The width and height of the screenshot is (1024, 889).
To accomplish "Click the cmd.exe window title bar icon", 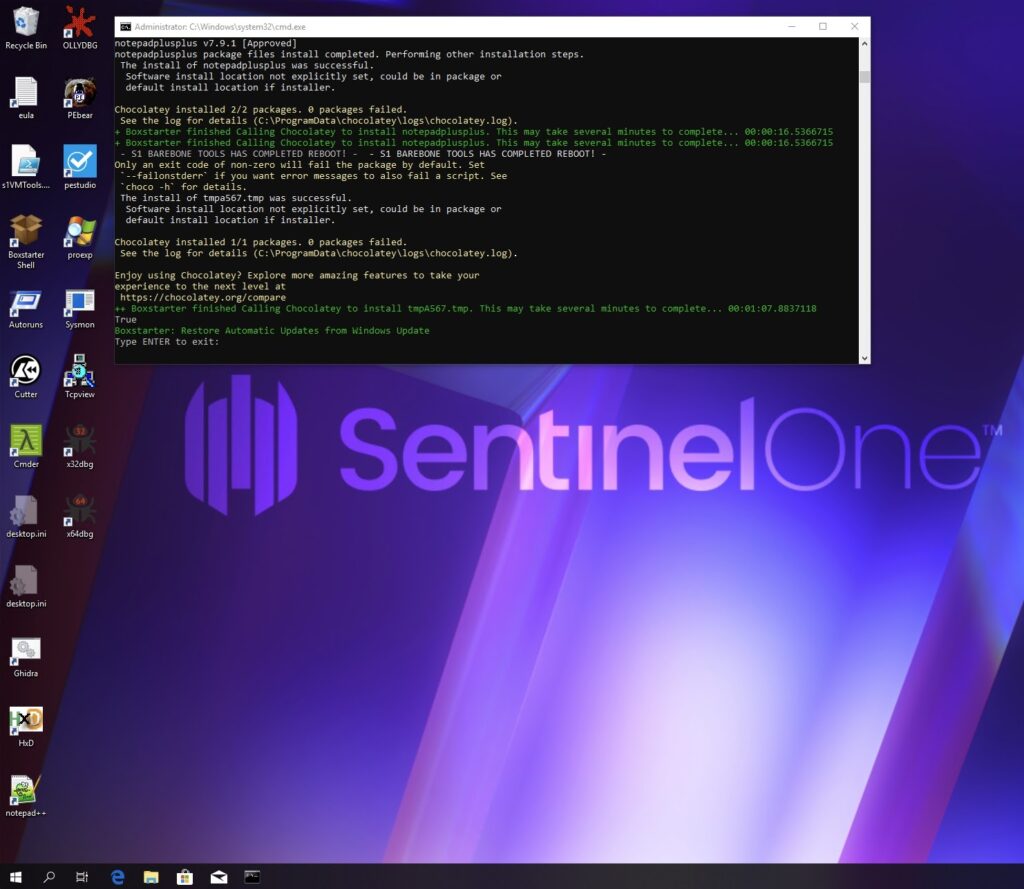I will pos(125,27).
